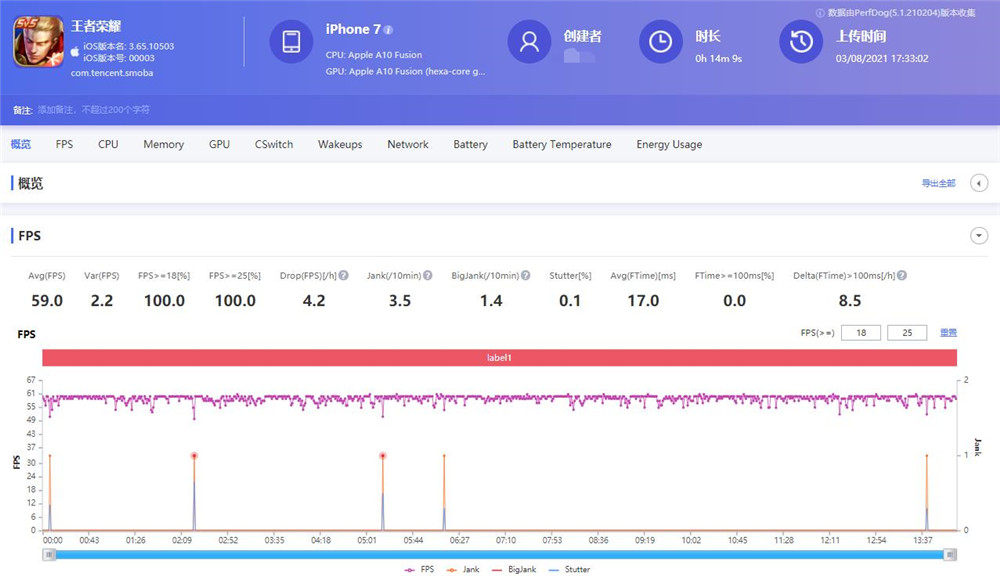Toggle Stutter series in chart legend

click(x=570, y=569)
